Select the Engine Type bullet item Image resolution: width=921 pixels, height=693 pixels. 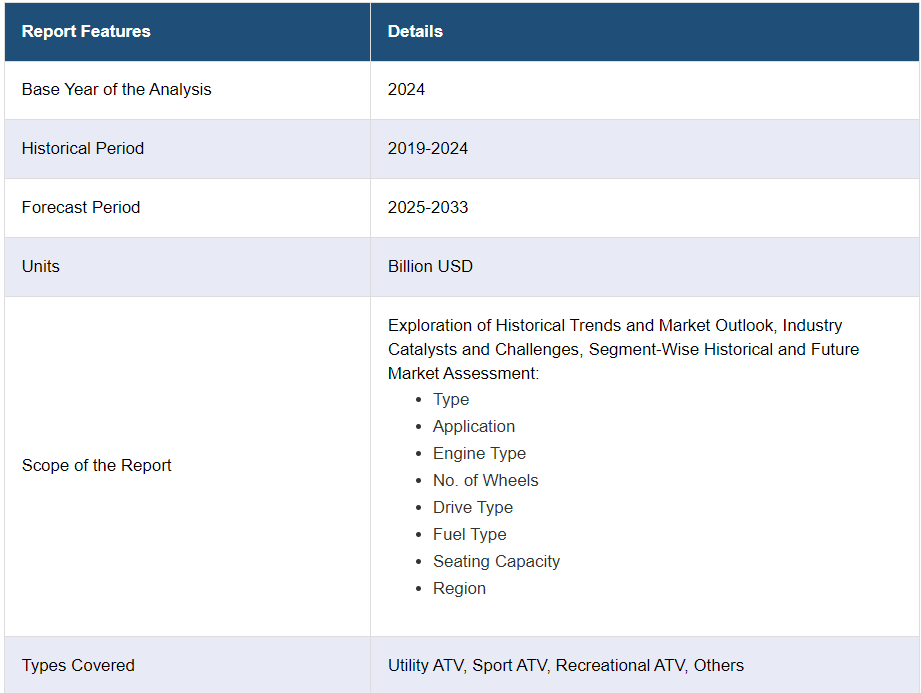click(479, 454)
